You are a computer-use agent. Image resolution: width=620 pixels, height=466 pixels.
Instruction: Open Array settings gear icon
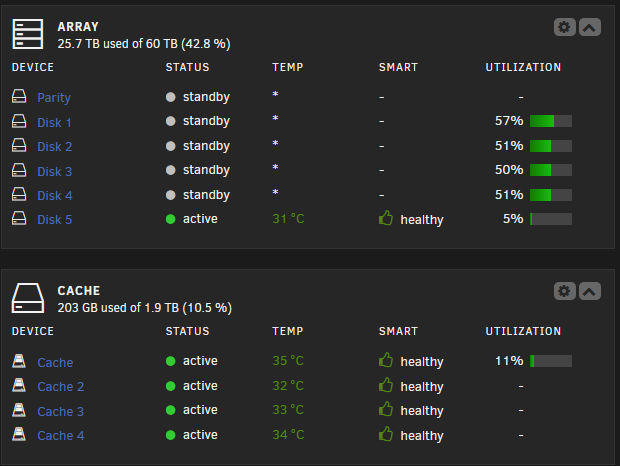(x=564, y=27)
